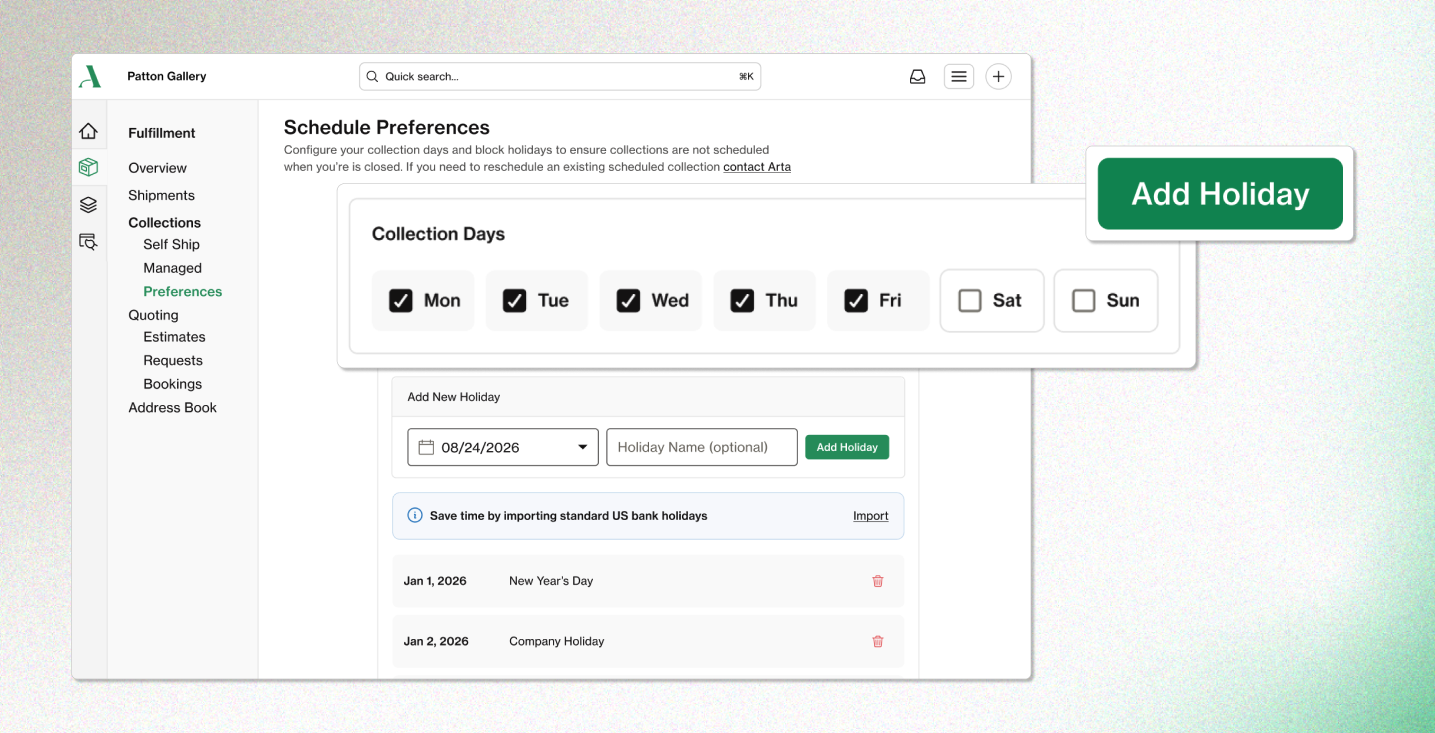
Task: Expand the holiday date dropdown arrow
Action: click(582, 447)
